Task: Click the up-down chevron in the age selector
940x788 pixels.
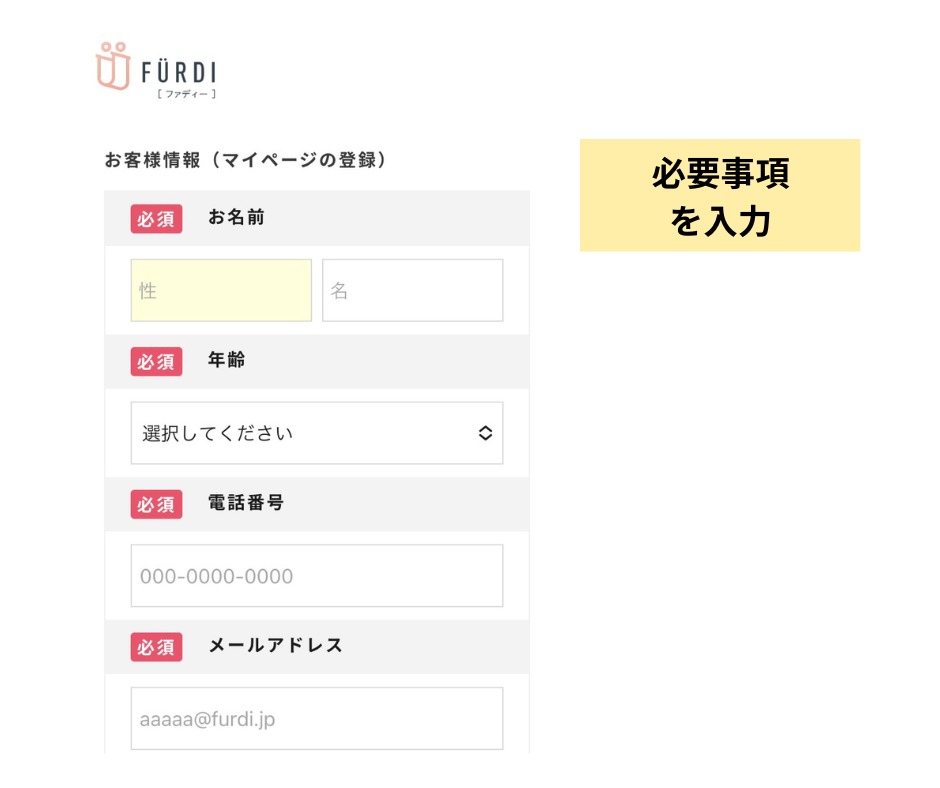Action: click(485, 433)
